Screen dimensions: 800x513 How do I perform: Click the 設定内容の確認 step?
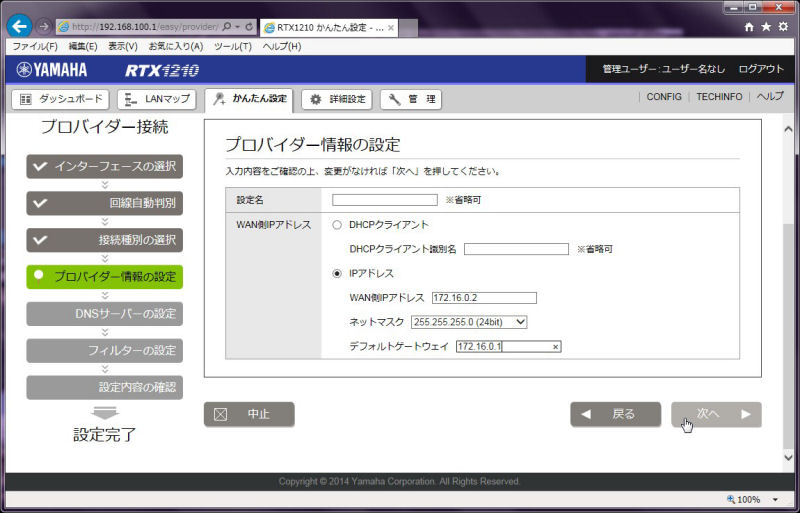[105, 387]
